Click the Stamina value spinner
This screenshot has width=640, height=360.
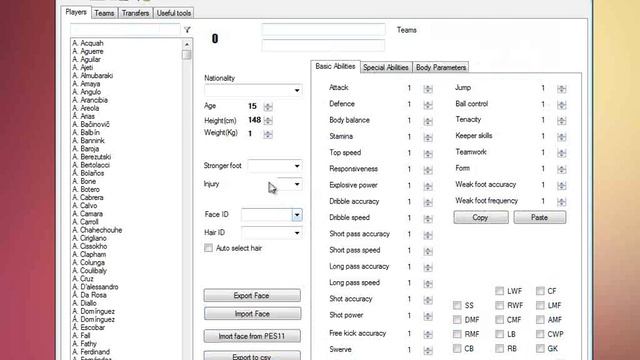click(428, 138)
